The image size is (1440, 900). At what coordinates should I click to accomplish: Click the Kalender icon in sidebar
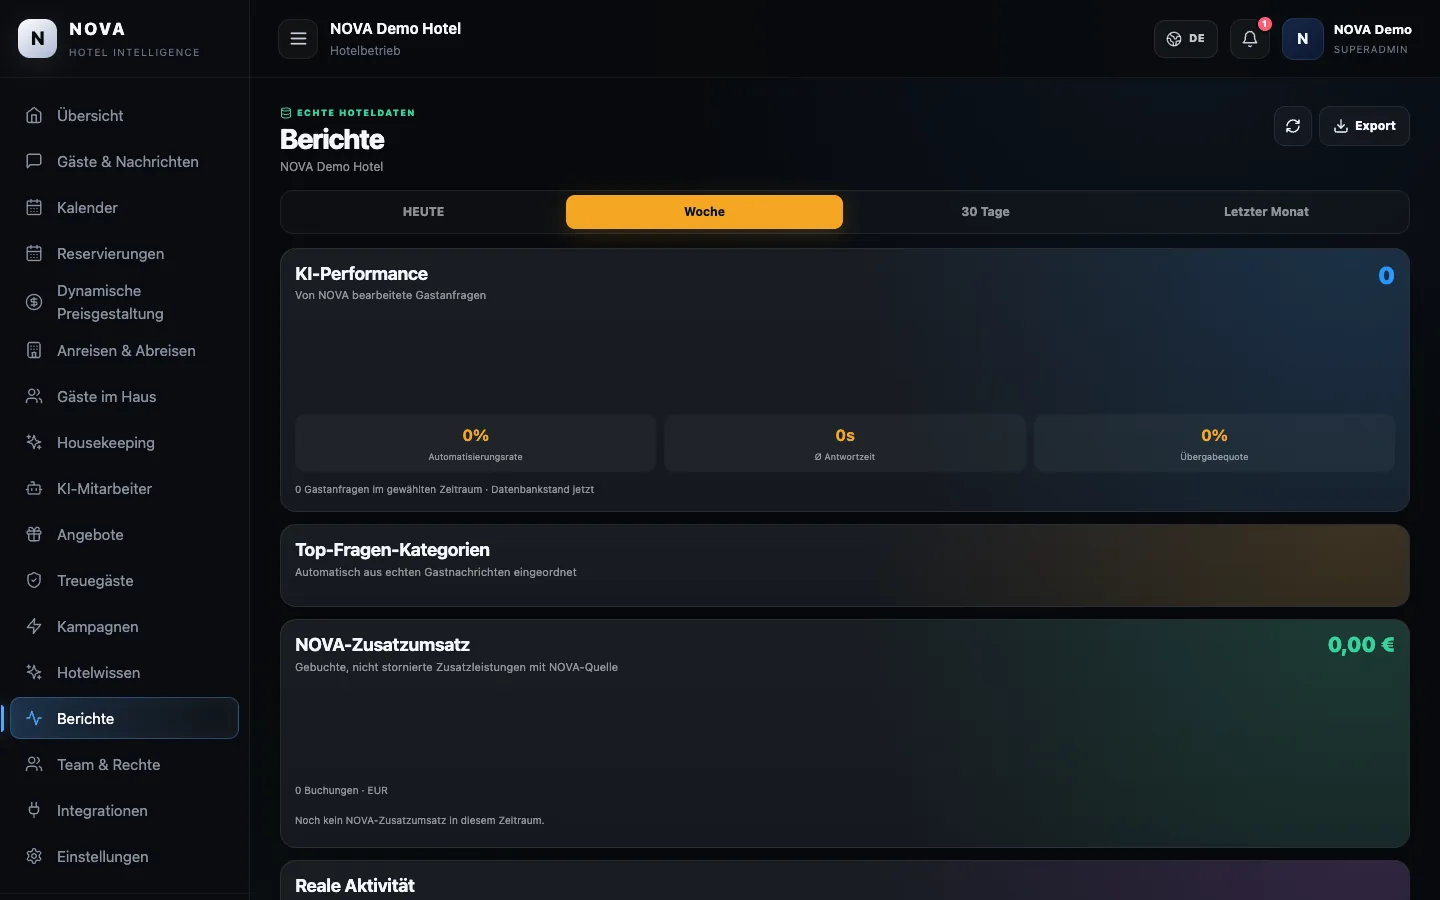(x=34, y=208)
